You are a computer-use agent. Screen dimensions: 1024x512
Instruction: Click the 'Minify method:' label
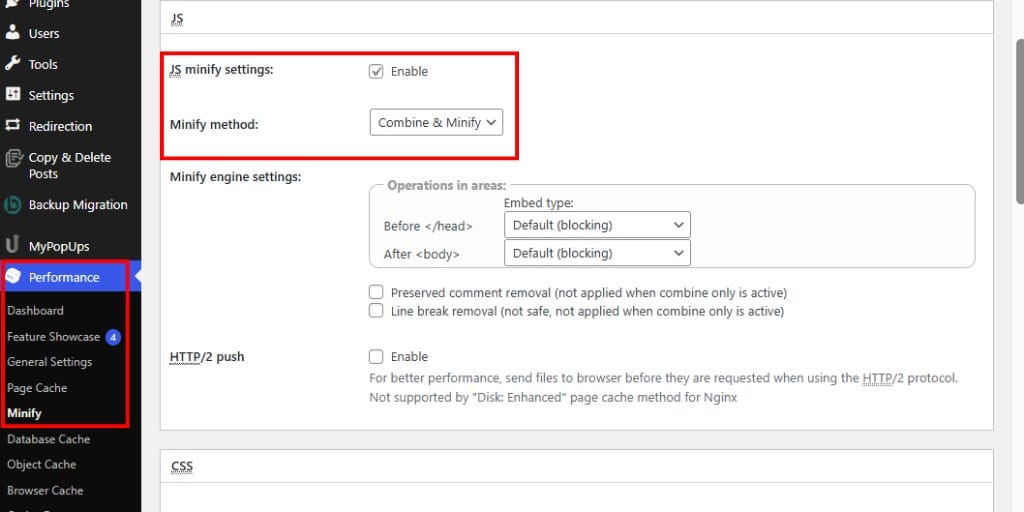click(x=214, y=124)
